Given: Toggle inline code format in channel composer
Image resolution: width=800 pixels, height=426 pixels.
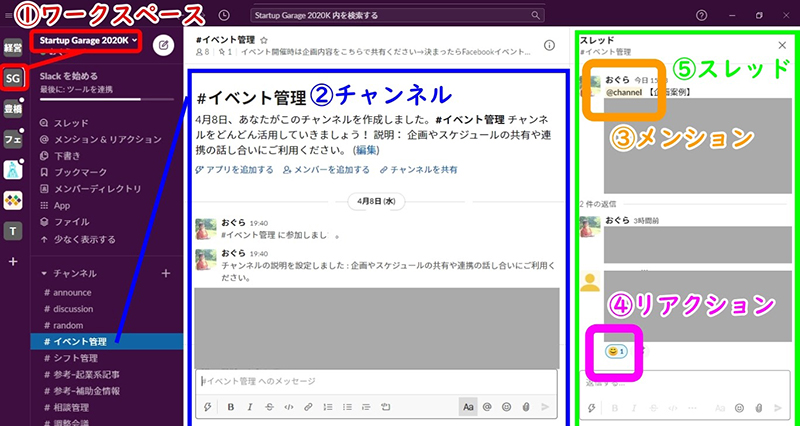Looking at the screenshot, I should pyautogui.click(x=289, y=407).
